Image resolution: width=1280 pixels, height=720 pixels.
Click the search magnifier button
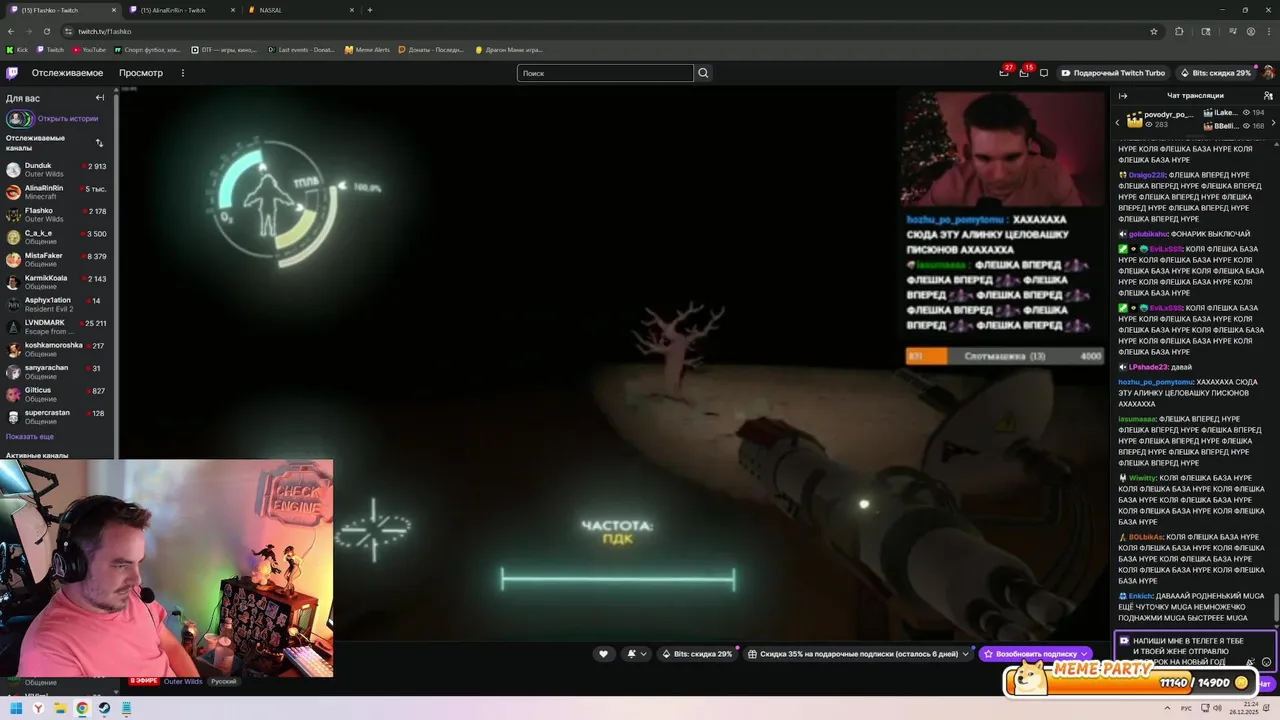click(x=703, y=73)
